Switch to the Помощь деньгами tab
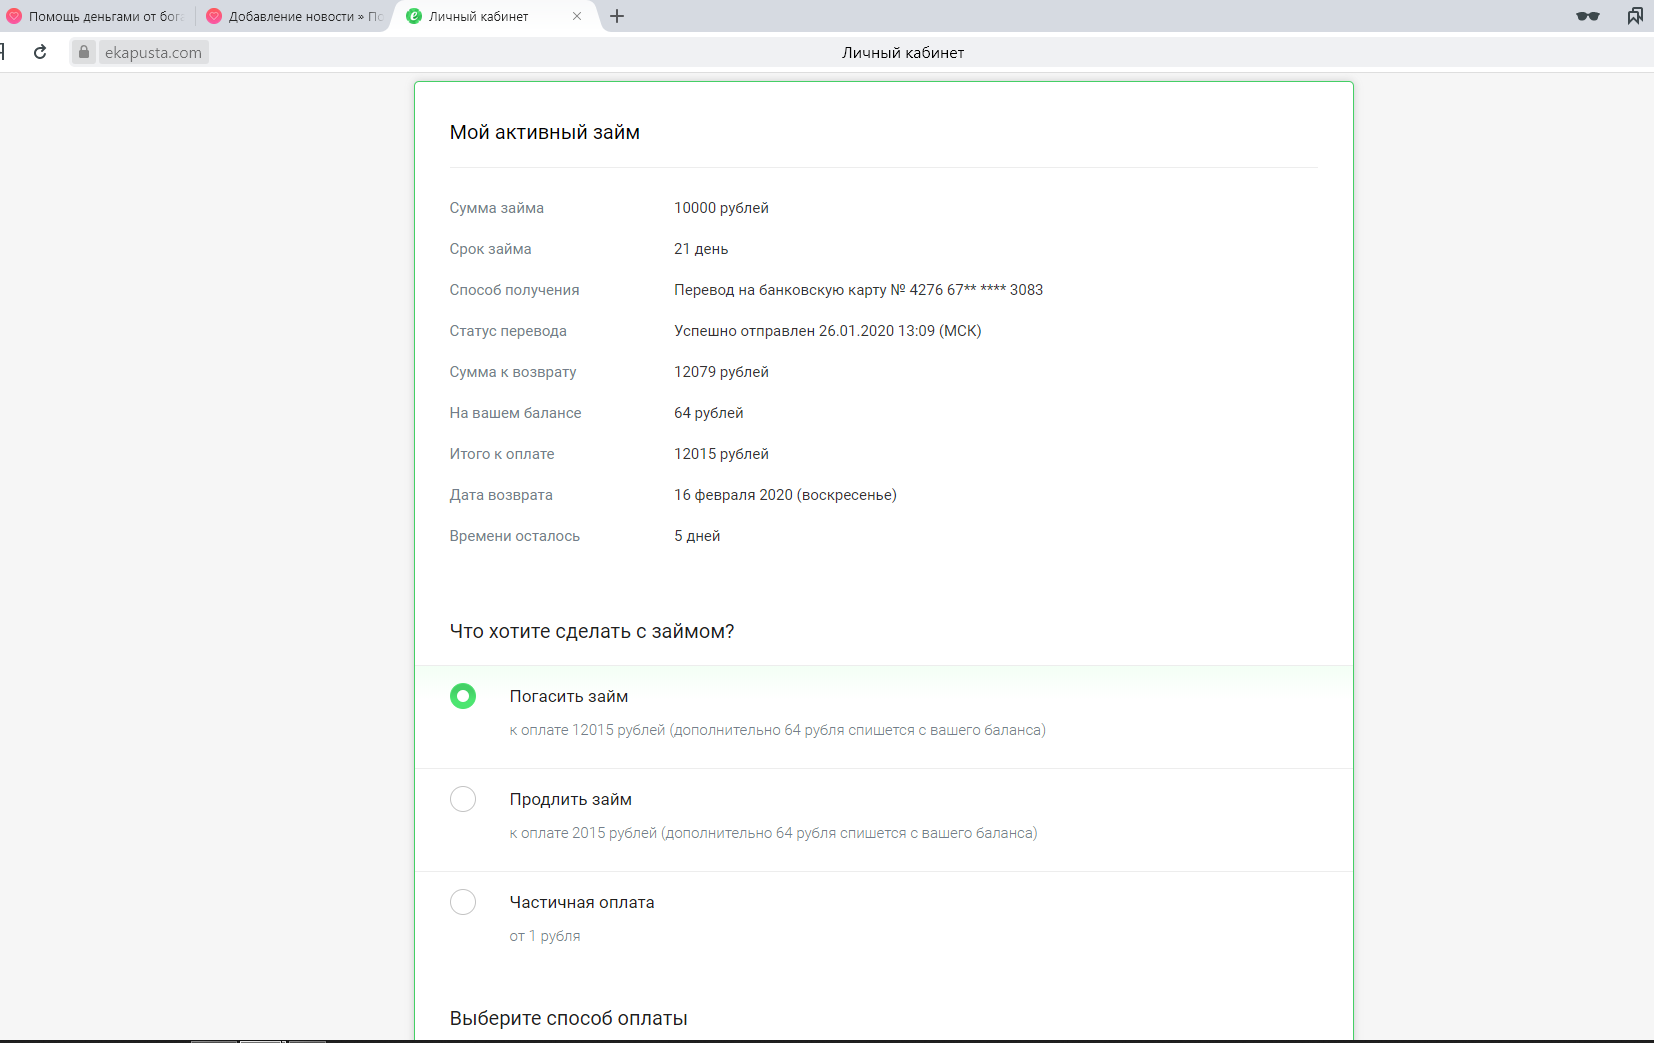 coord(97,16)
